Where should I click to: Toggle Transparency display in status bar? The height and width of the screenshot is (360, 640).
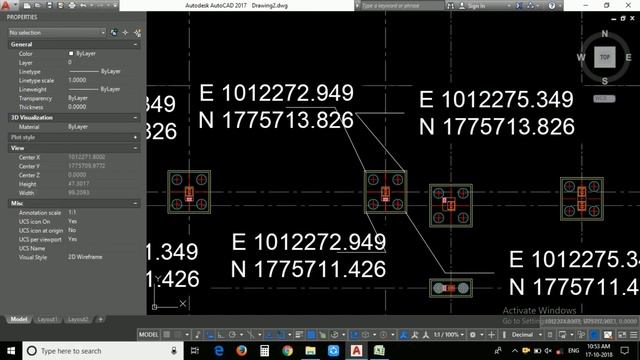[x=311, y=335]
